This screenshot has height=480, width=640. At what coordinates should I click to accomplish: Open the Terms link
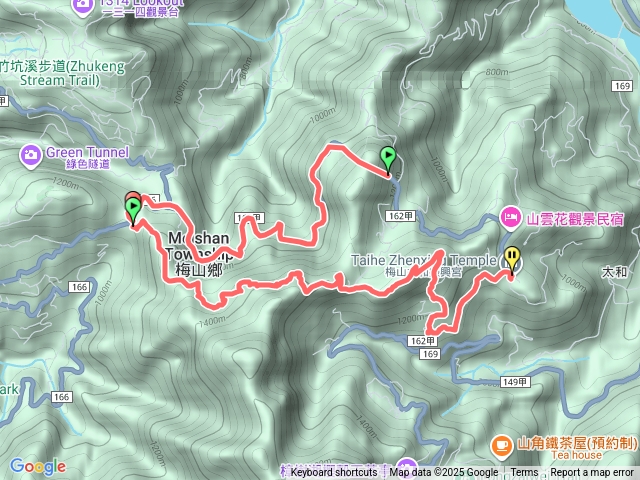pos(524,472)
